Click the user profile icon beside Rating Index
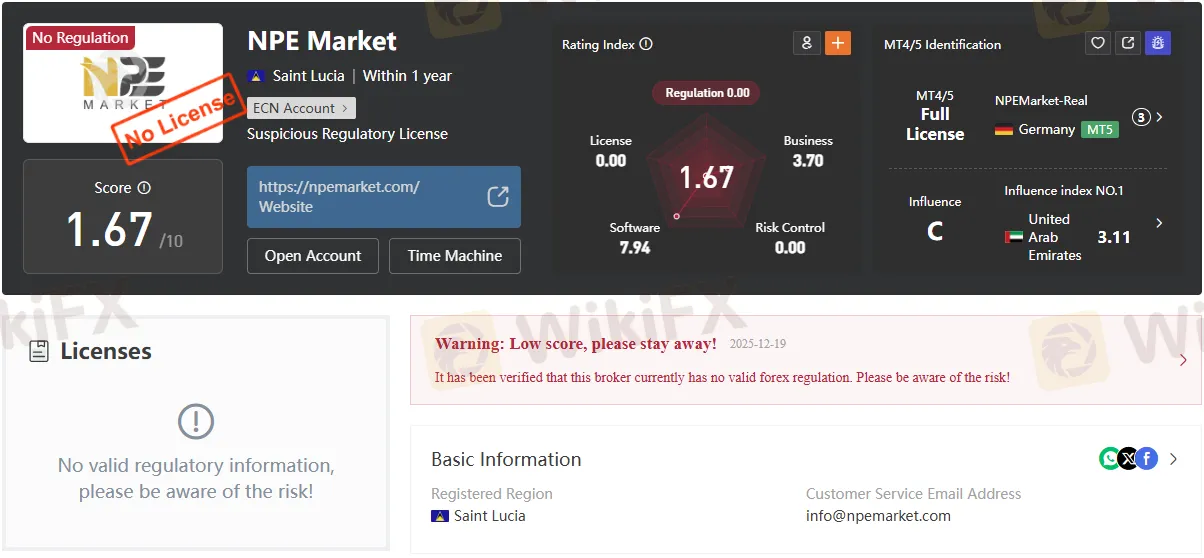The width and height of the screenshot is (1204, 558). 806,43
